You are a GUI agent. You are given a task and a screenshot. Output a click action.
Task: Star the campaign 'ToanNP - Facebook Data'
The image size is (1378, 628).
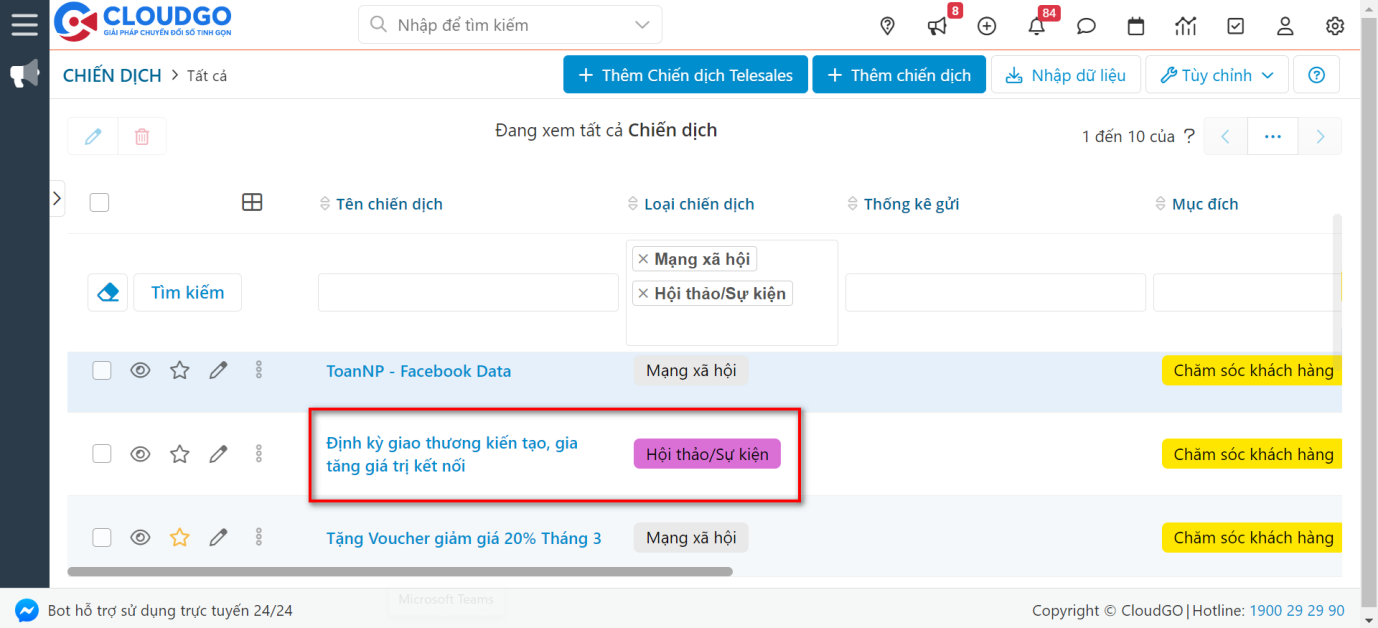(x=179, y=370)
